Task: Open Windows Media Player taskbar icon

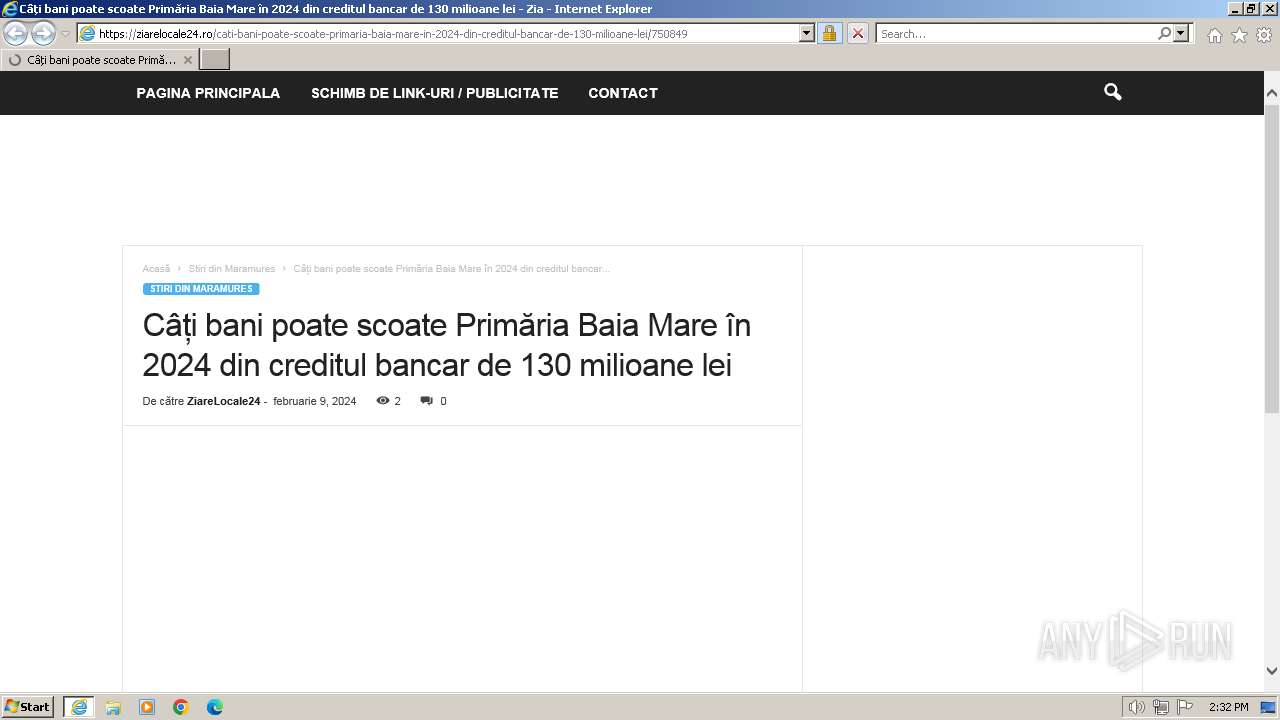Action: coord(147,707)
